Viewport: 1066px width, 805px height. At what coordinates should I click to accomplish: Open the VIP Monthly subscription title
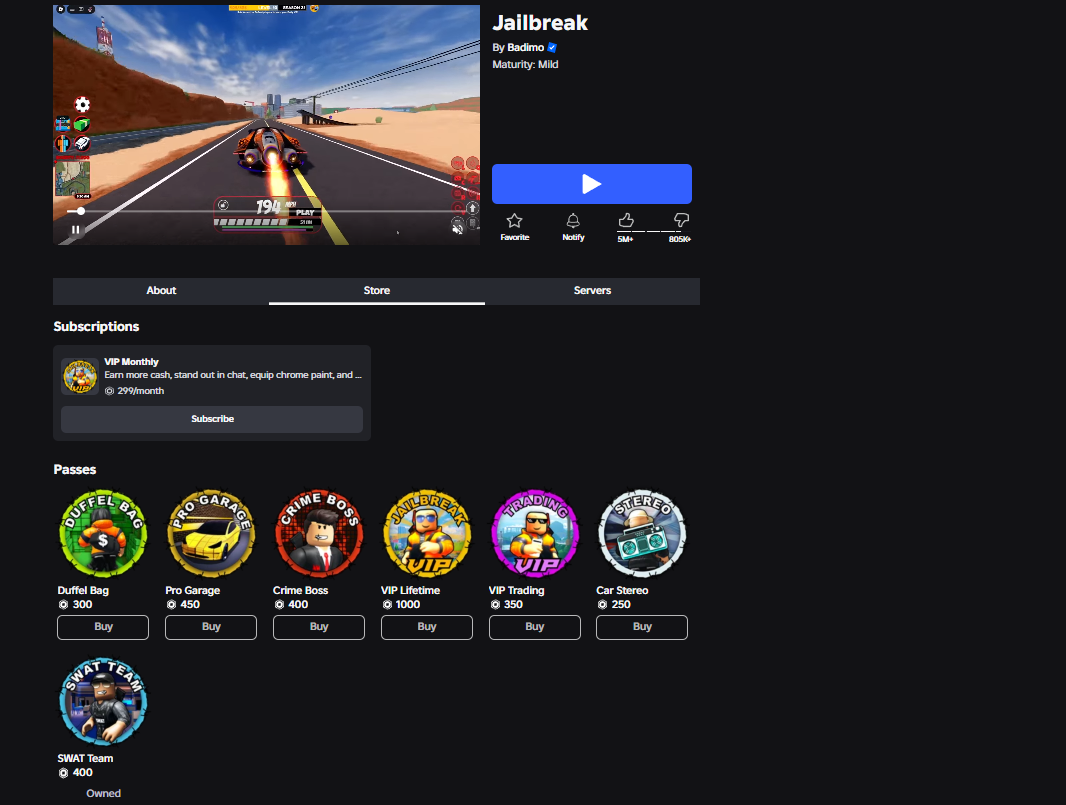tap(131, 362)
